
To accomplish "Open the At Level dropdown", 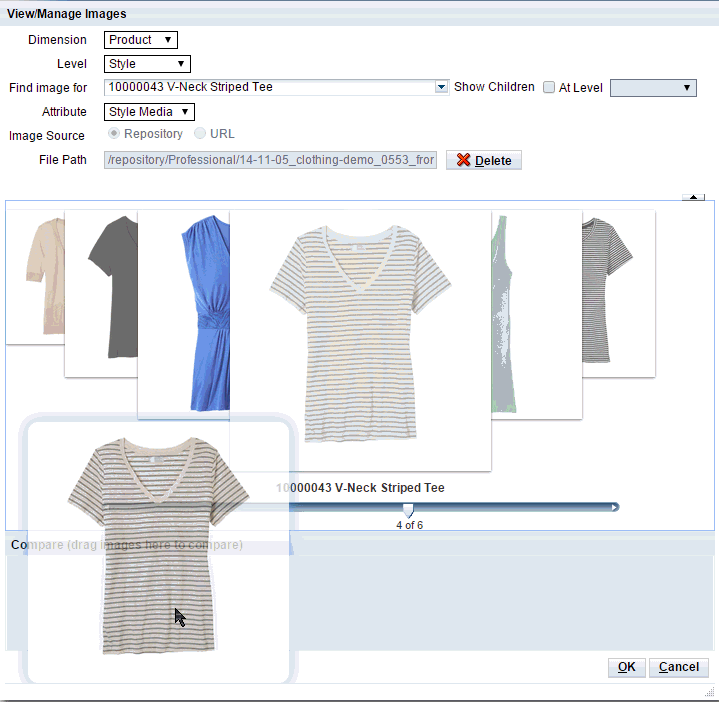I will tap(653, 88).
